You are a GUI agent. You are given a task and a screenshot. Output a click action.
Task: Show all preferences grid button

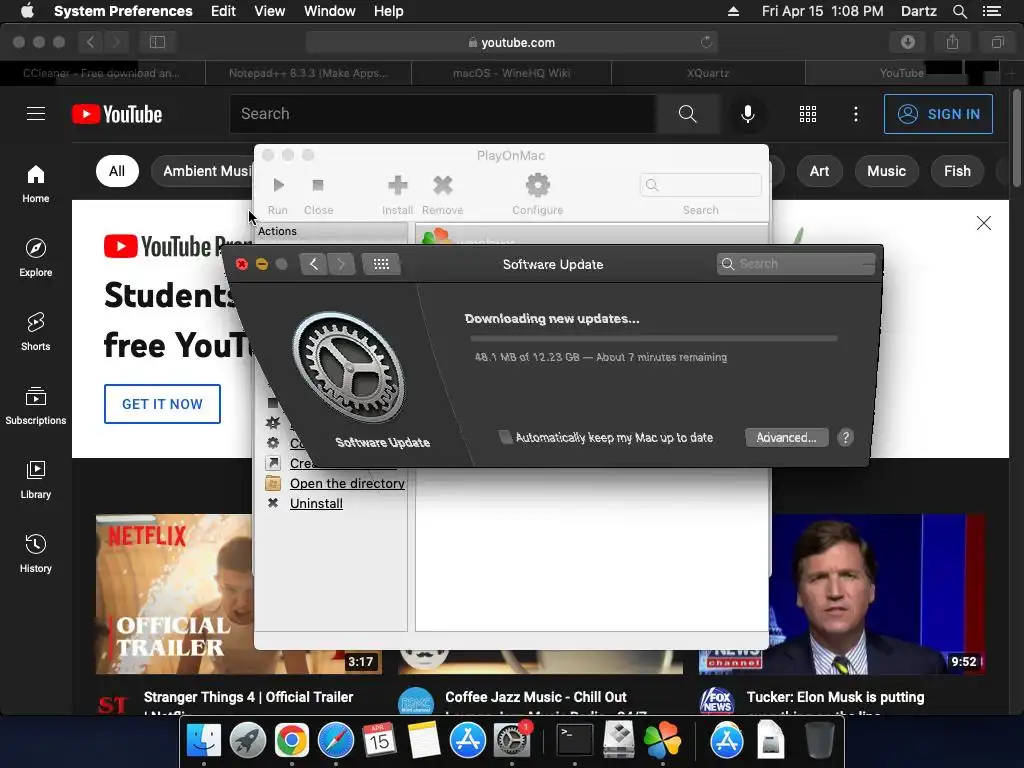click(x=381, y=264)
